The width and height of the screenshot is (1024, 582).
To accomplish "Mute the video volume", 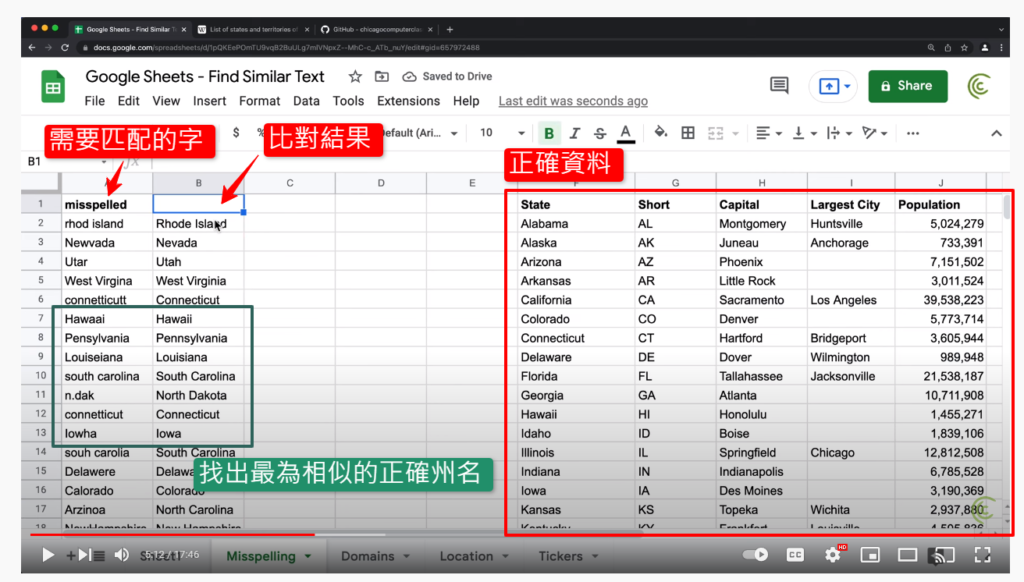I will 121,555.
